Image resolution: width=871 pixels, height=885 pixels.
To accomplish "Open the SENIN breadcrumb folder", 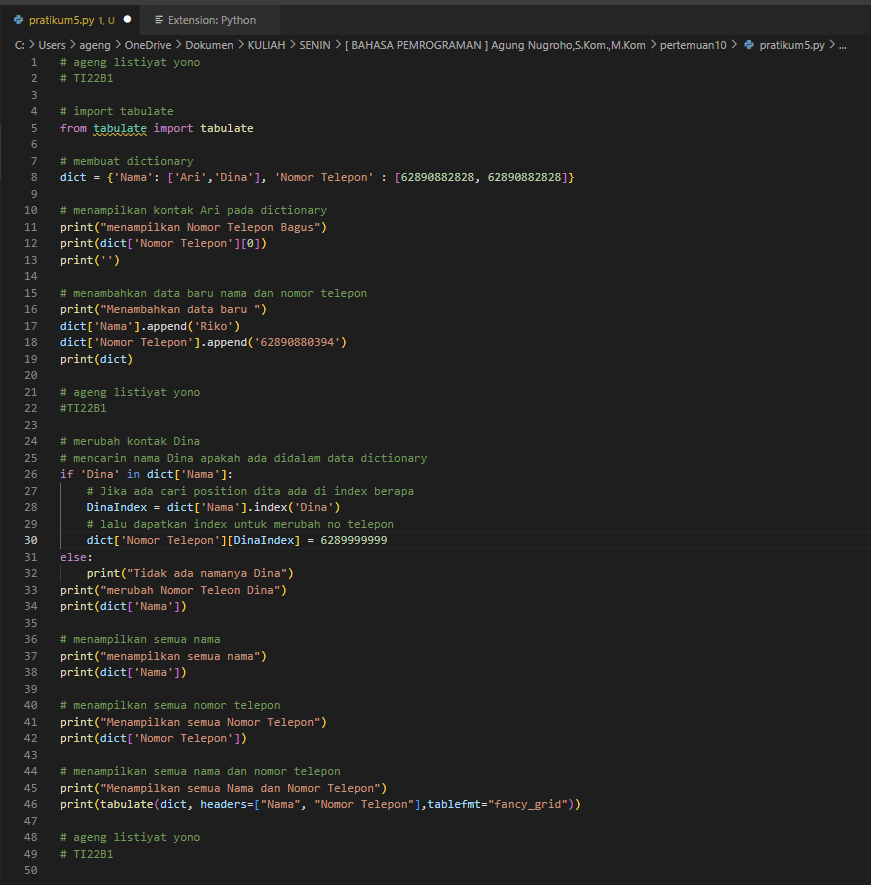I will click(315, 45).
